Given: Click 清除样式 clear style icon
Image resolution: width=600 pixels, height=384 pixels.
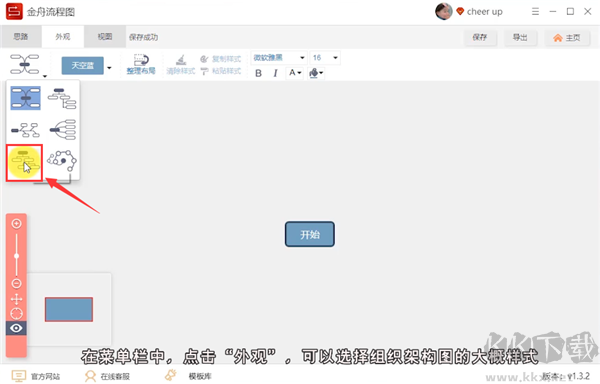Looking at the screenshot, I should click(181, 64).
